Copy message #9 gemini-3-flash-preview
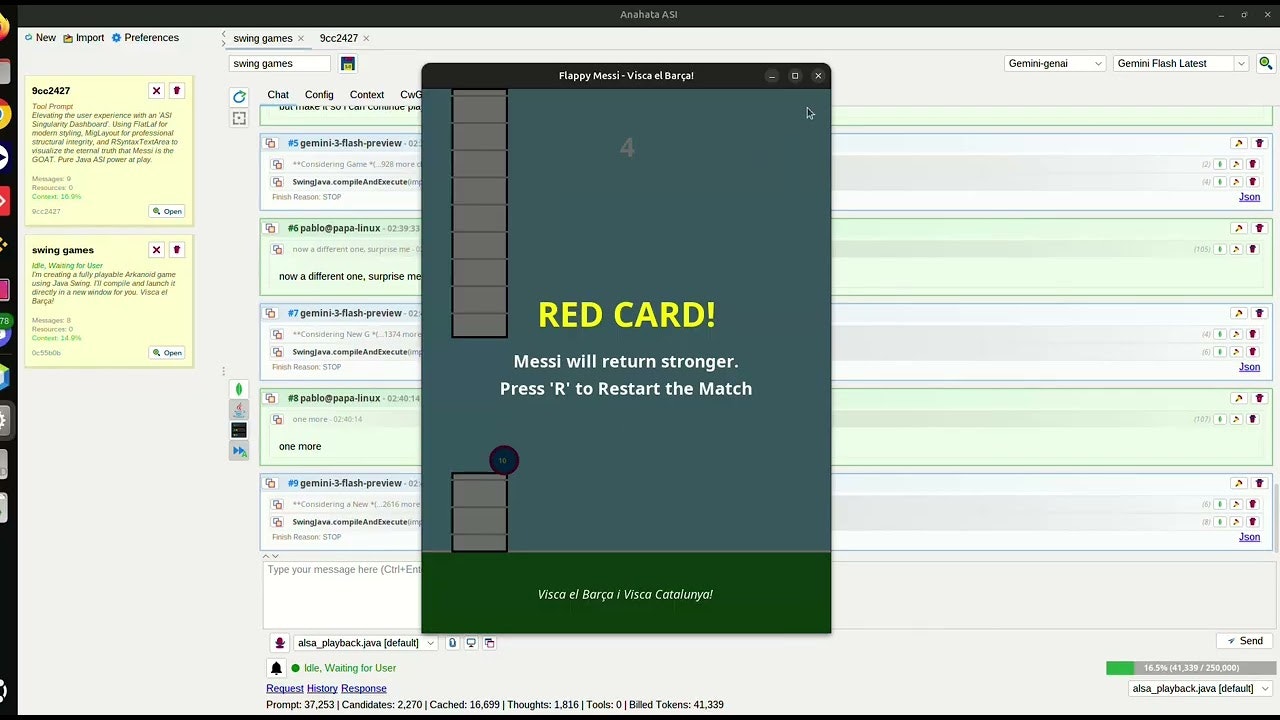The height and width of the screenshot is (720, 1280). (x=271, y=483)
